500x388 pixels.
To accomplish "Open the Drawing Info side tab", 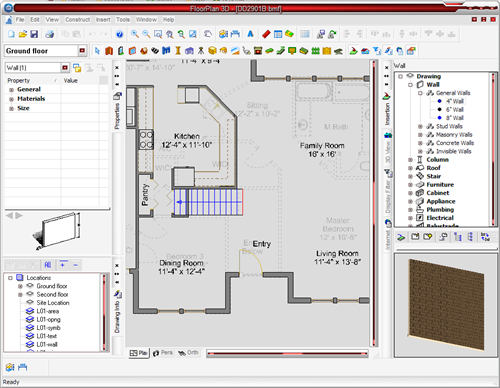I will (x=117, y=313).
